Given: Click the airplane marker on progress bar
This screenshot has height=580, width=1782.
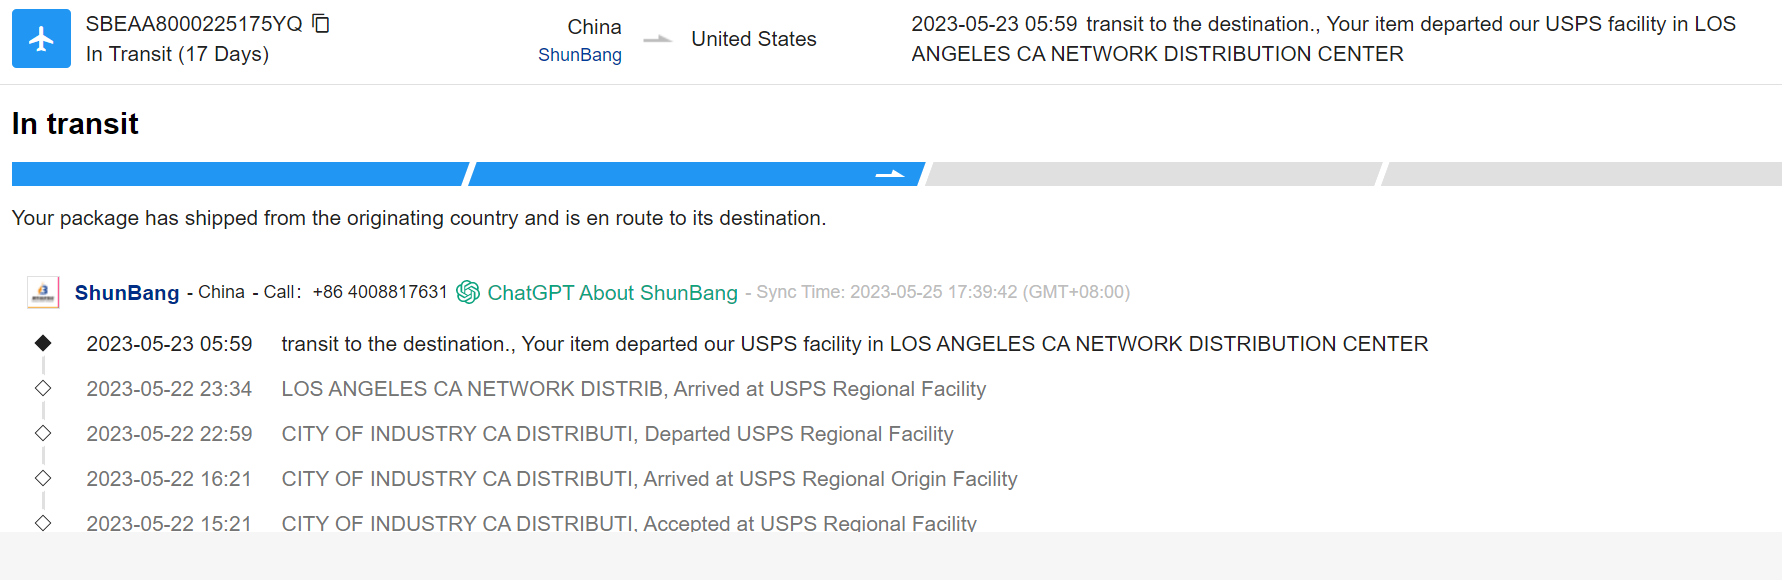Looking at the screenshot, I should (889, 174).
